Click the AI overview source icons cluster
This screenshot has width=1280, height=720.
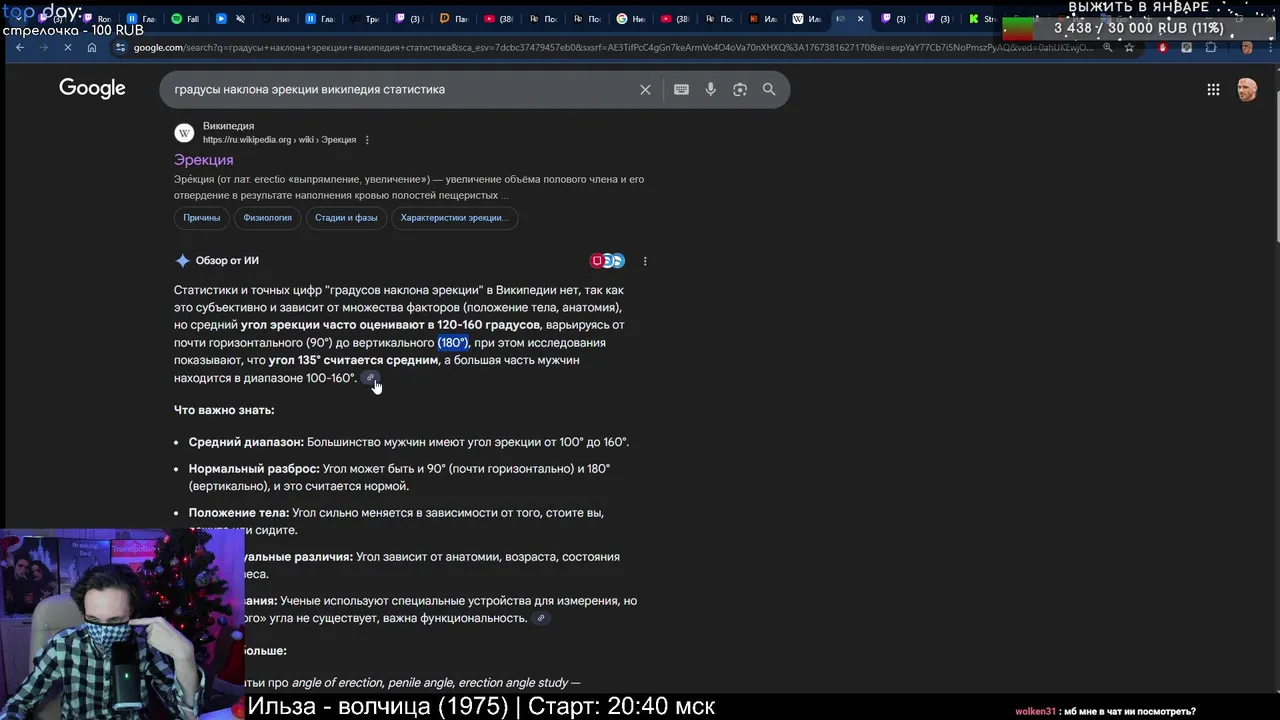(x=607, y=261)
